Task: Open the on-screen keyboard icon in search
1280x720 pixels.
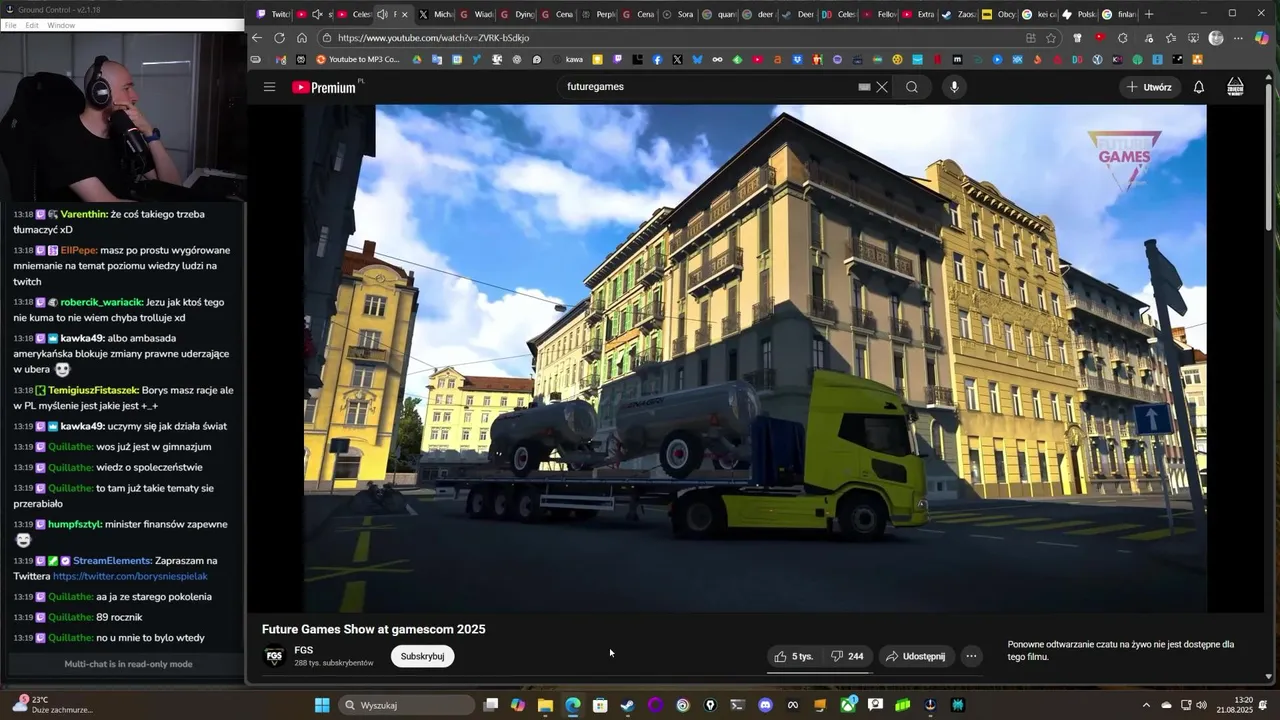Action: coord(864,87)
